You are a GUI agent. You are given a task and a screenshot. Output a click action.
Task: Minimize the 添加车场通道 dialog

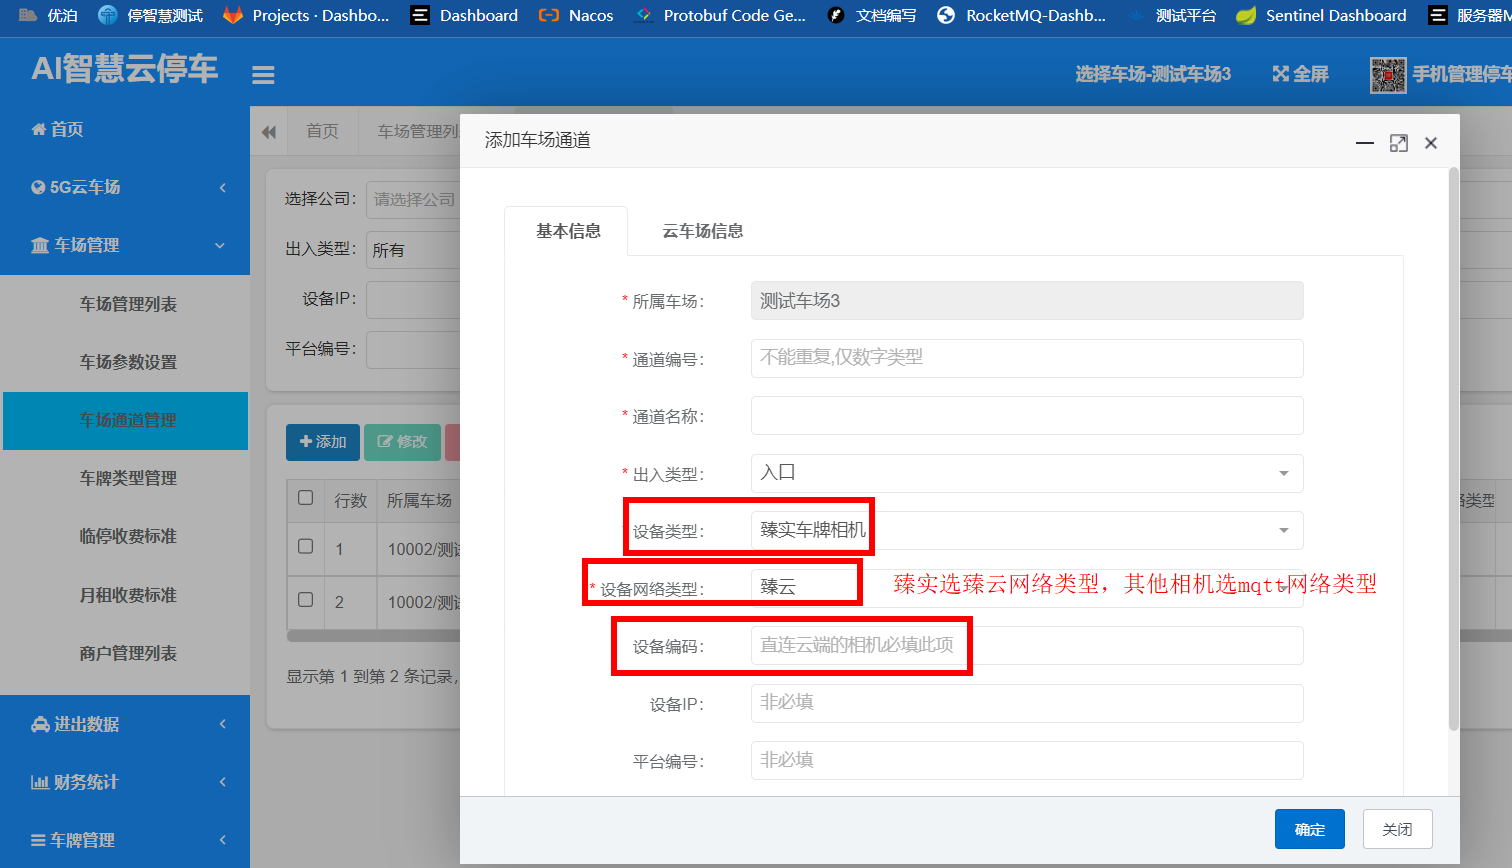[x=1365, y=143]
